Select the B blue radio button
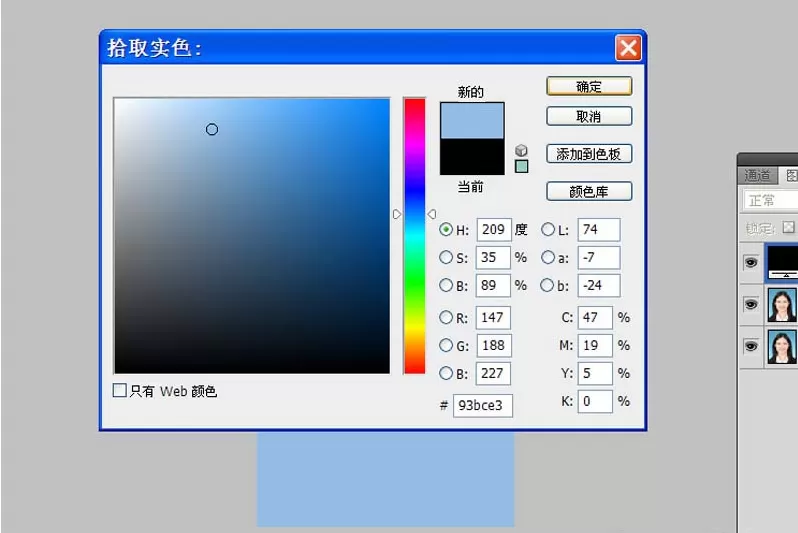Screen dimensions: 798x533 click(446, 373)
